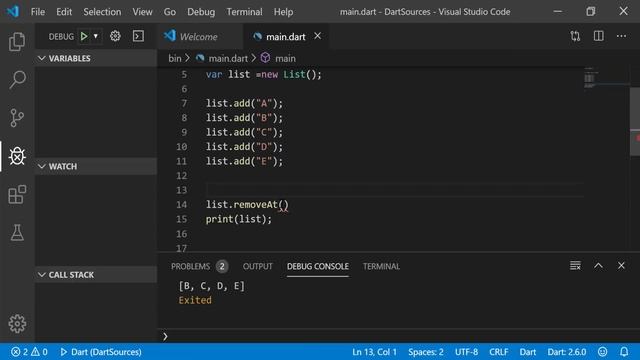The image size is (640, 360).
Task: Click the Exited message in console
Action: pyautogui.click(x=195, y=300)
